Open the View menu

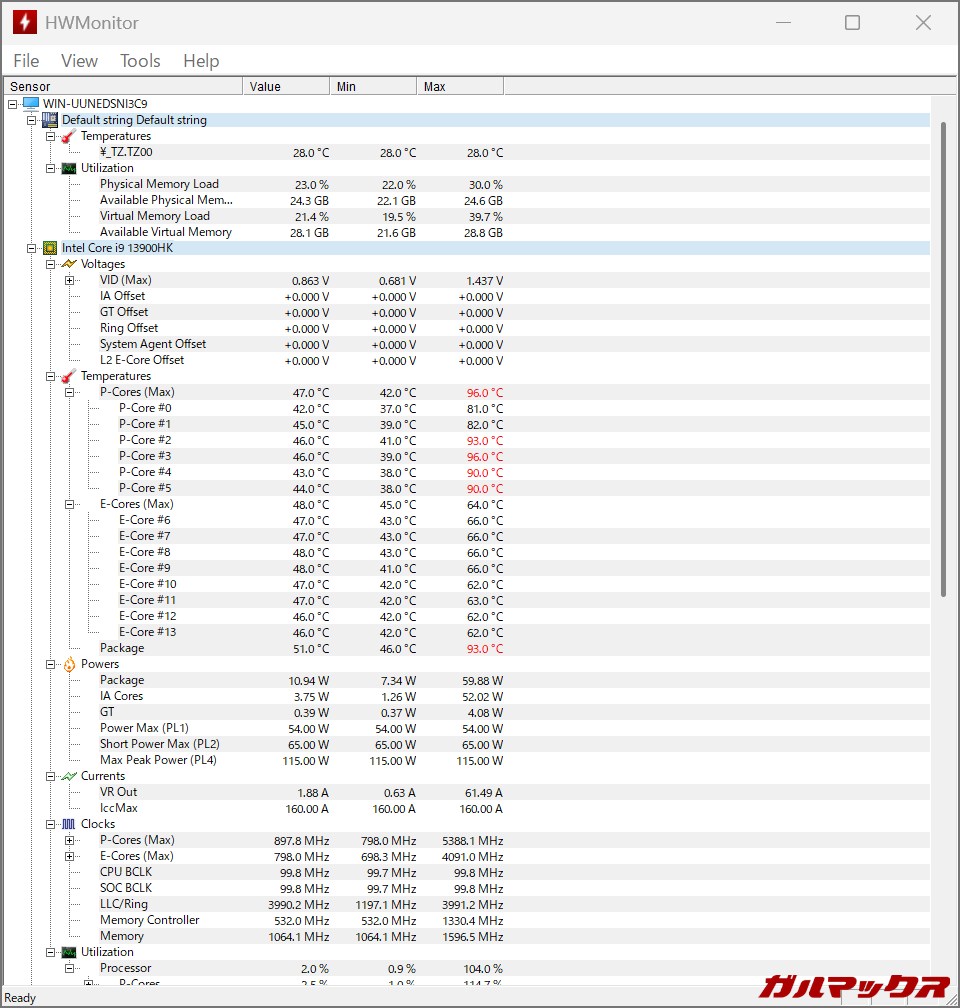pyautogui.click(x=79, y=61)
